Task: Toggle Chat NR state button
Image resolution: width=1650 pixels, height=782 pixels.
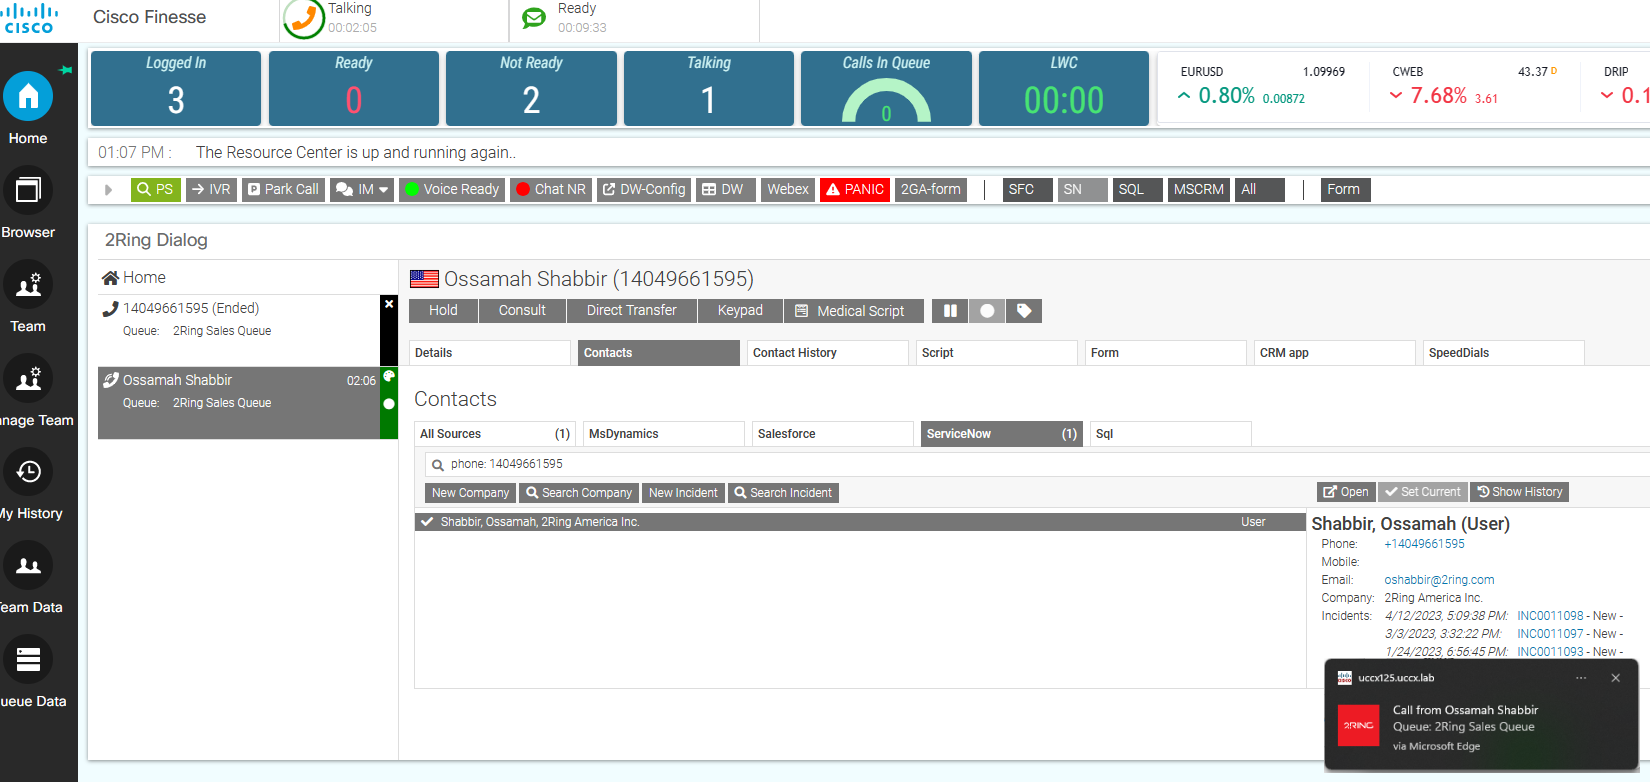Action: click(x=551, y=189)
